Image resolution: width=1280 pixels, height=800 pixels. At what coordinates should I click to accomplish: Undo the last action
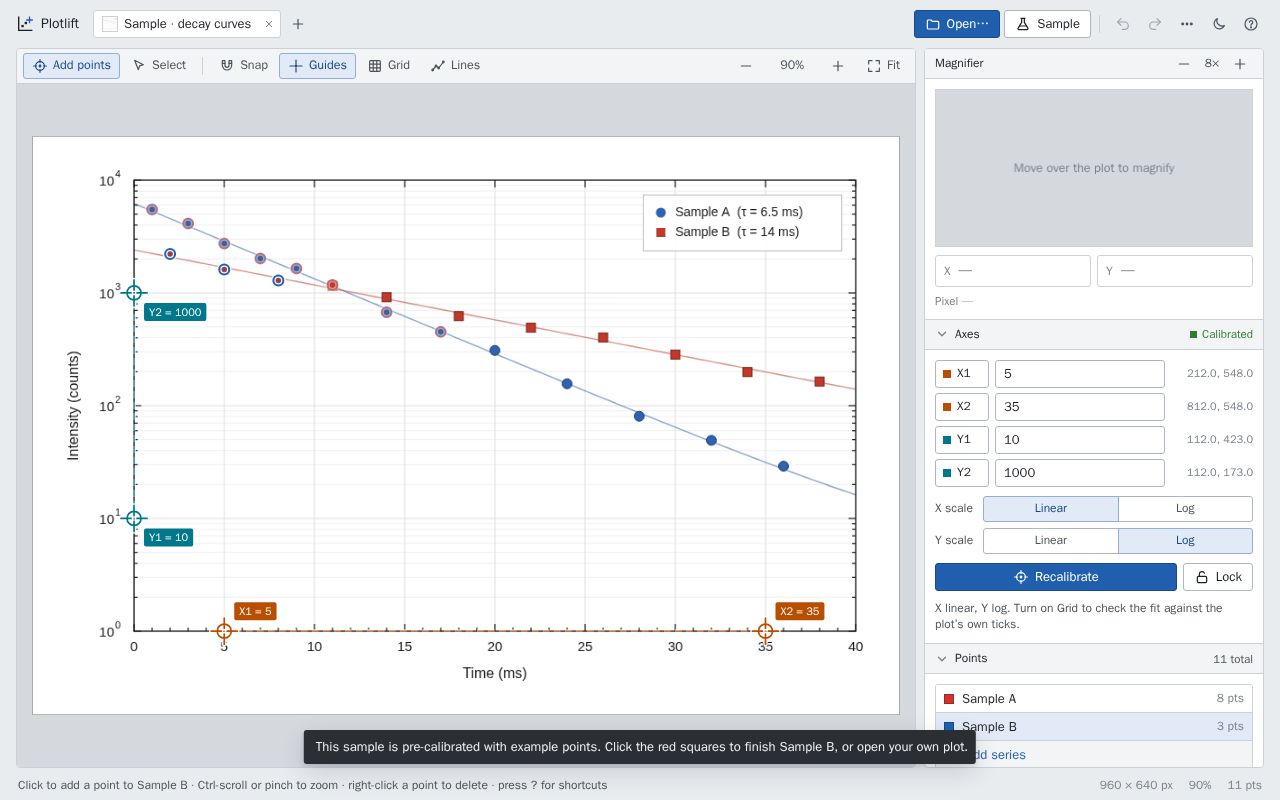1123,24
